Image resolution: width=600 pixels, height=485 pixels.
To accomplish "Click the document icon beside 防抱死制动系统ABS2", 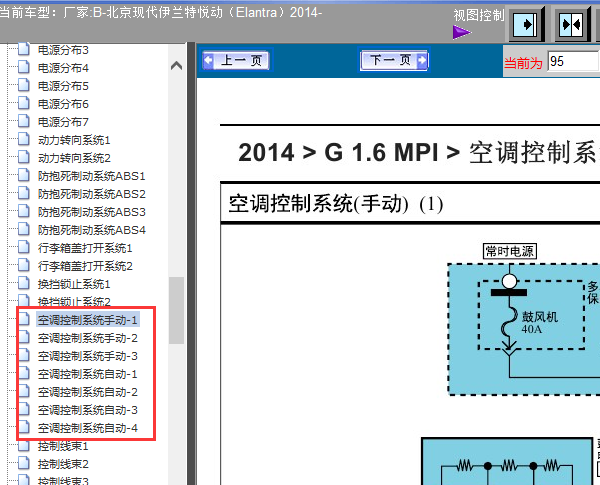I will (x=24, y=193).
